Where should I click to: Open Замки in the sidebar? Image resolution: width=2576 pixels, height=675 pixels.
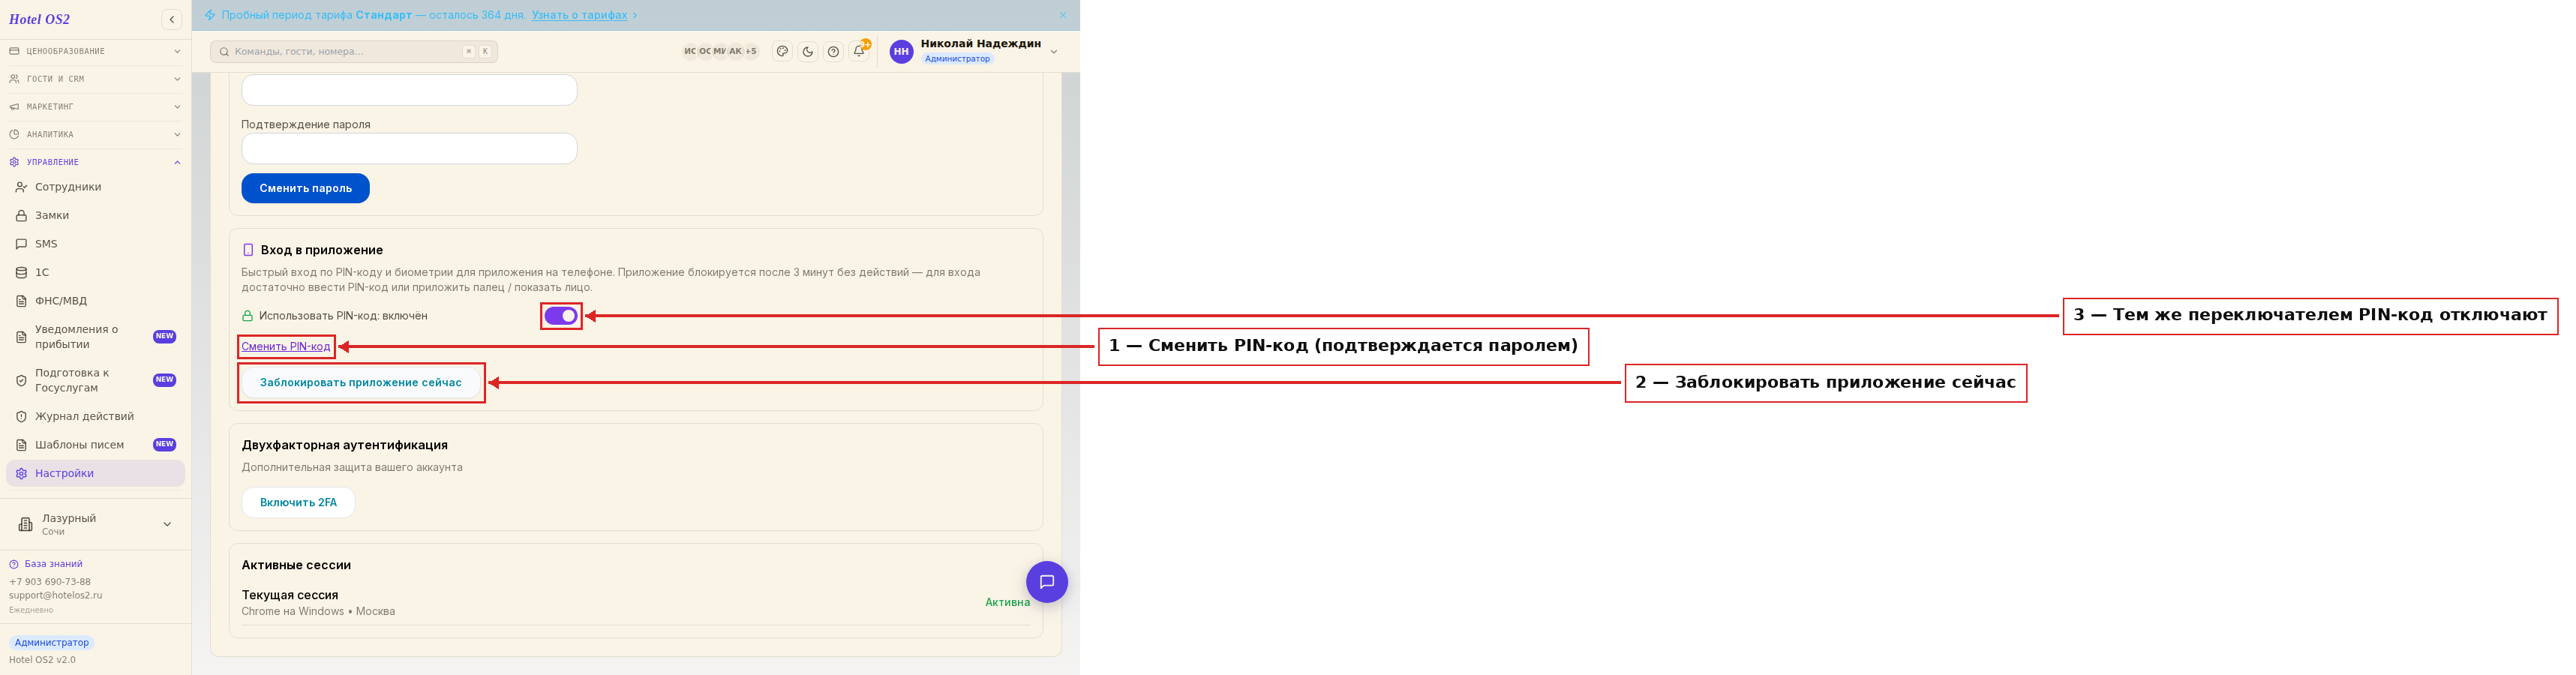pos(95,216)
